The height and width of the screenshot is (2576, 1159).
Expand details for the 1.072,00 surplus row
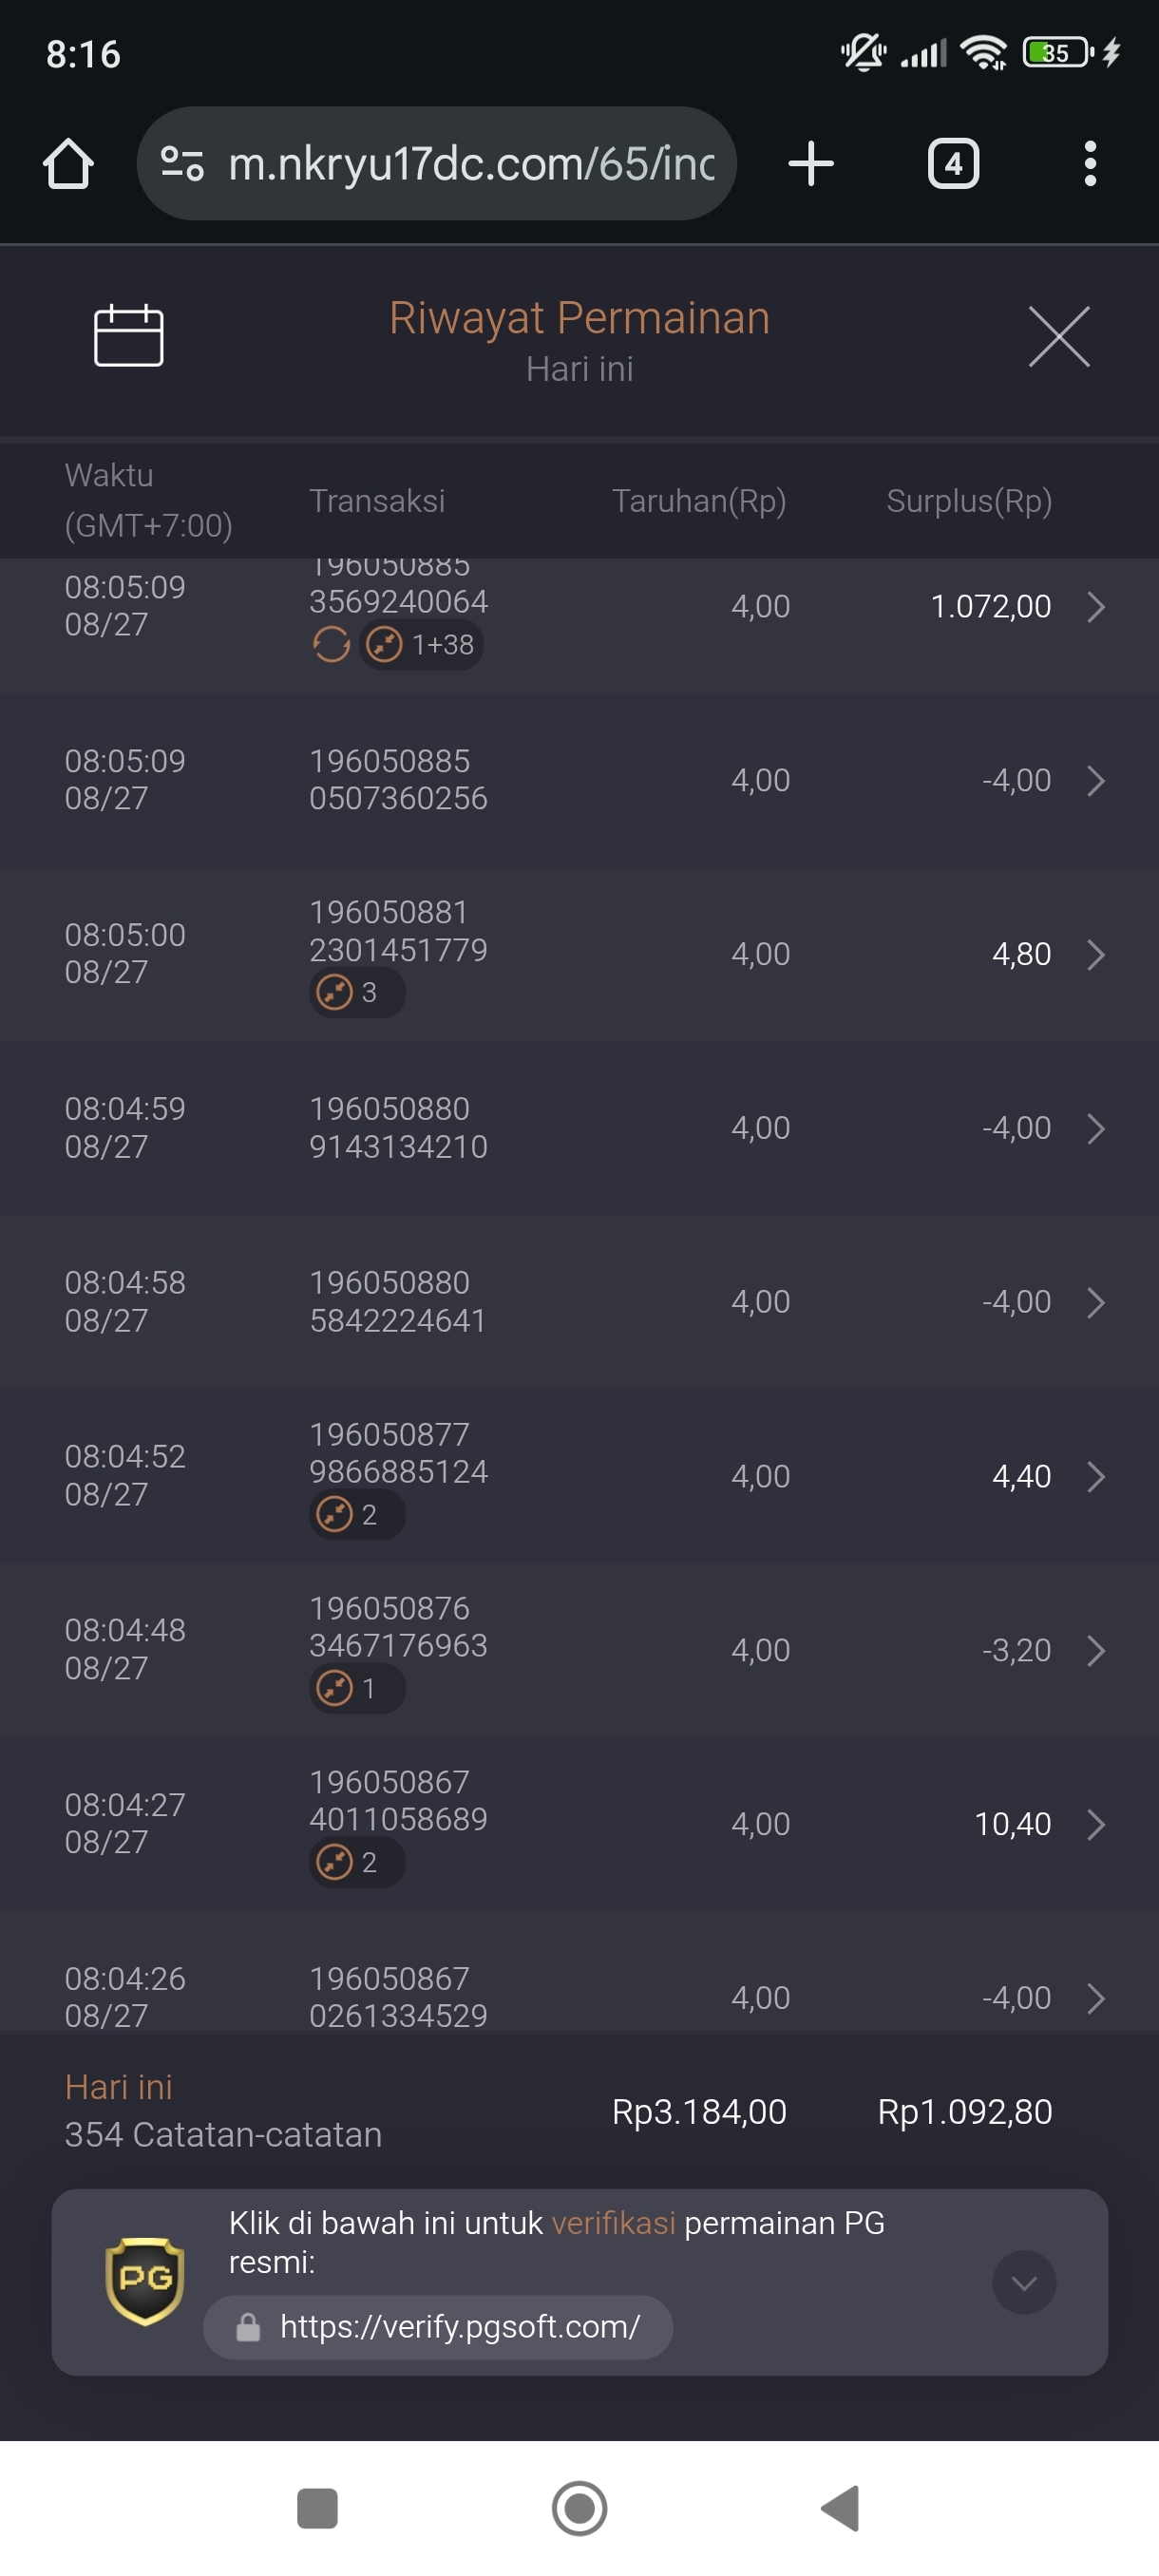coord(1095,607)
